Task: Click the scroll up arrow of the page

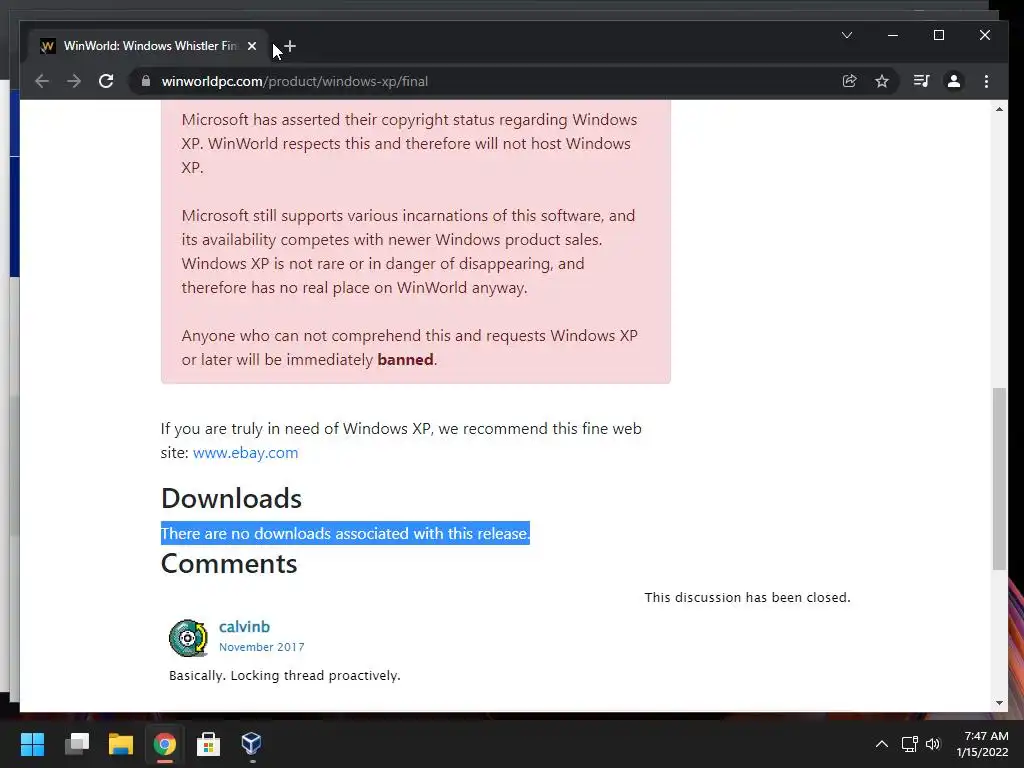Action: coord(999,109)
